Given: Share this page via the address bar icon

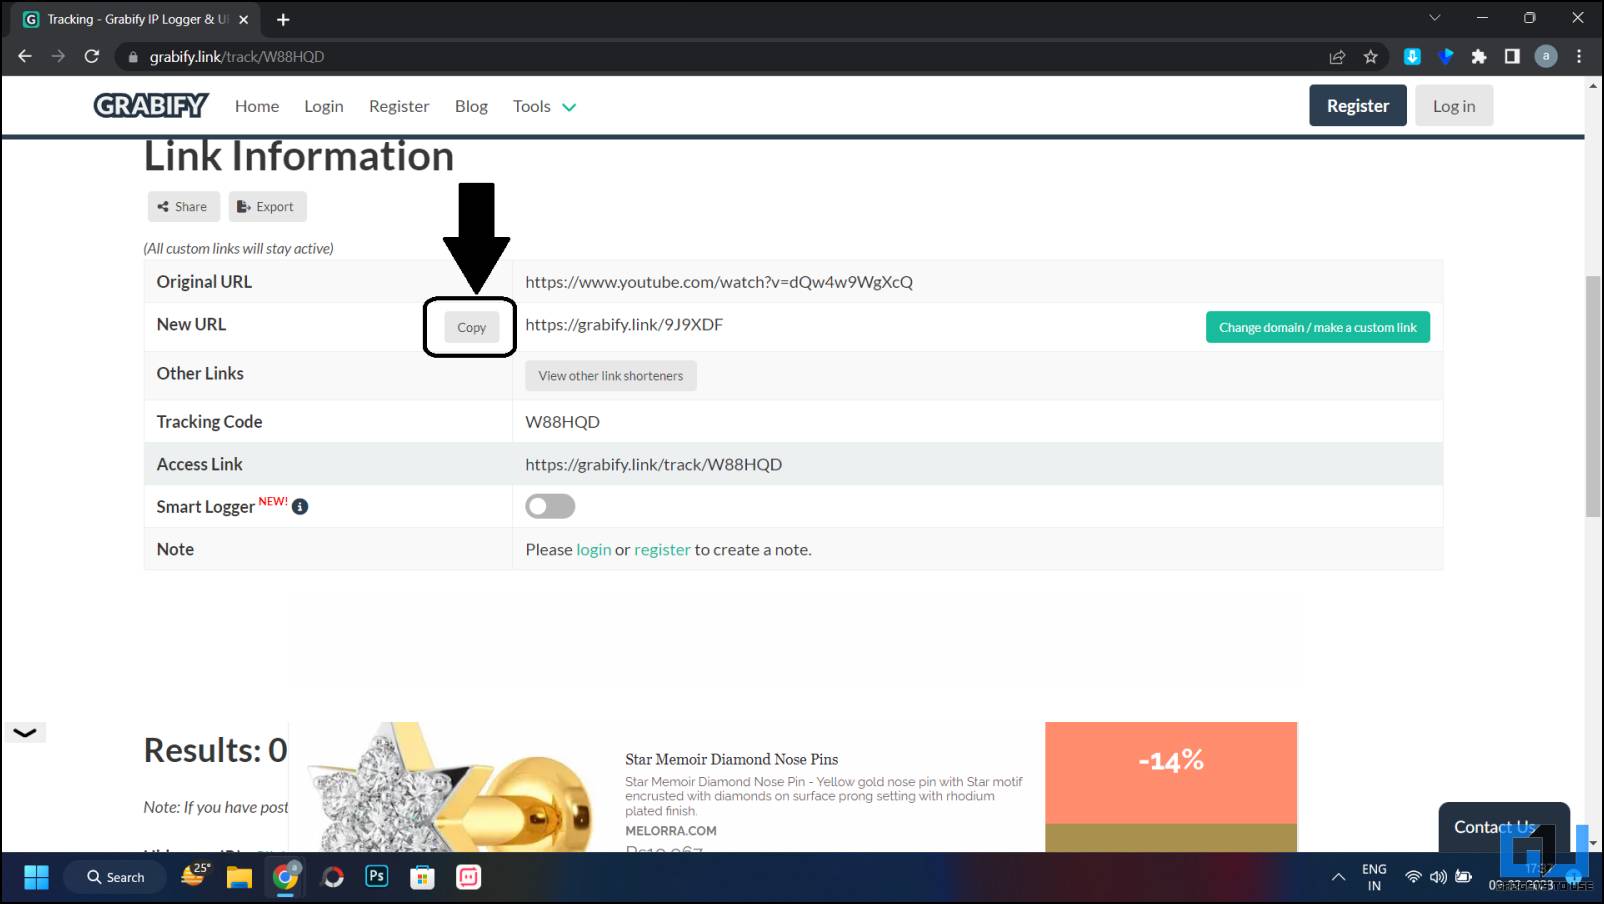Looking at the screenshot, I should pyautogui.click(x=1337, y=57).
